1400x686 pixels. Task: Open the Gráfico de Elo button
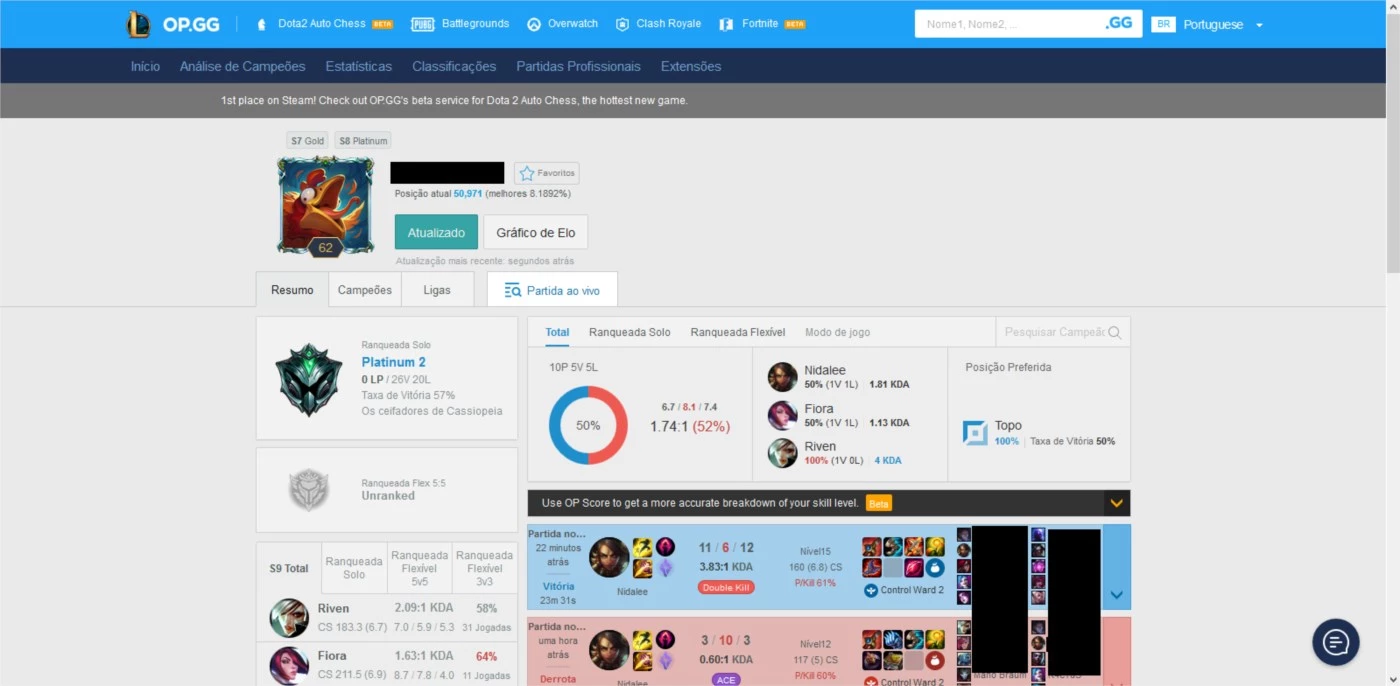coord(536,232)
